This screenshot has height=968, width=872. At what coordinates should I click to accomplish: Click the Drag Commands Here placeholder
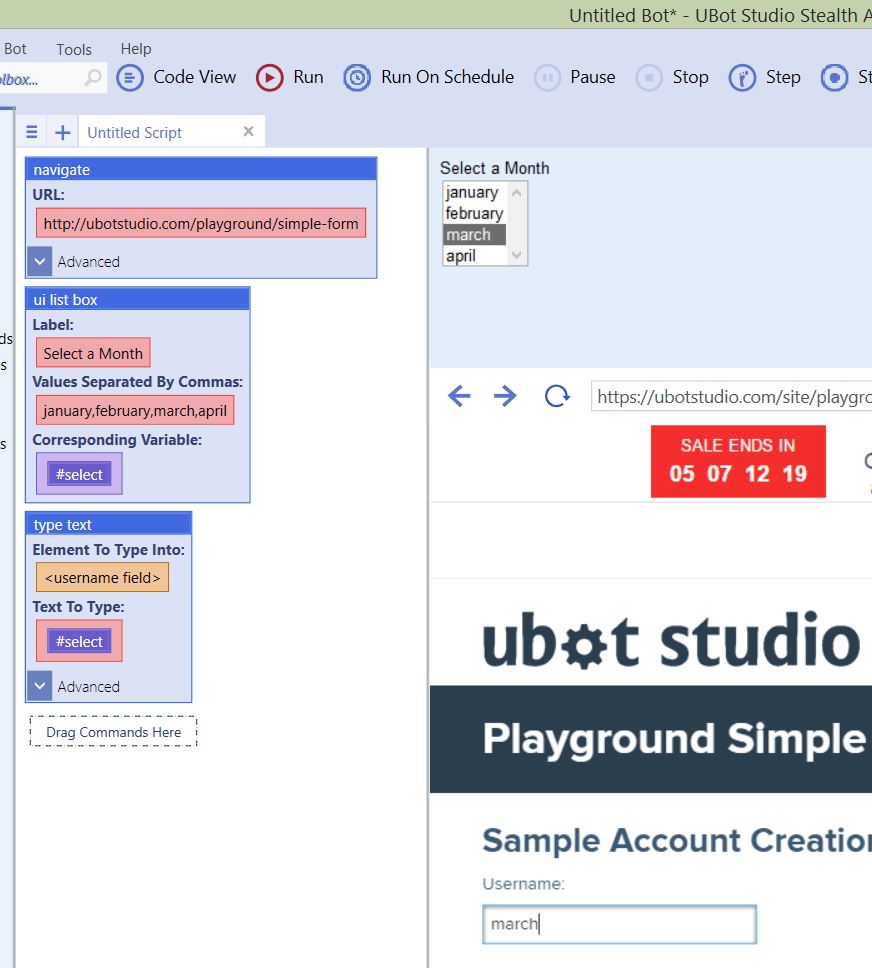pos(114,732)
